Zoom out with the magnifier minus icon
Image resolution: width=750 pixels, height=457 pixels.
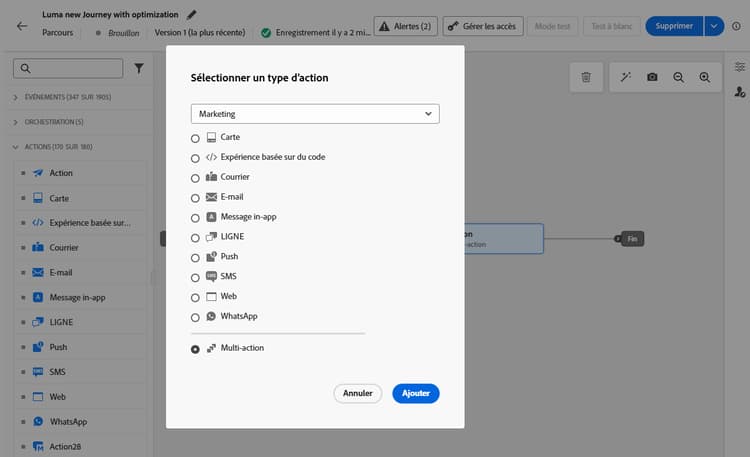tap(678, 77)
